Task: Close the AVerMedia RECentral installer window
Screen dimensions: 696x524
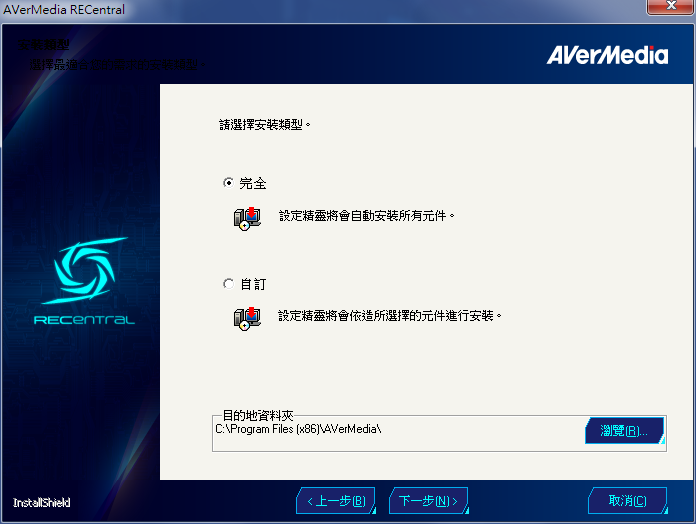Action: pyautogui.click(x=670, y=6)
